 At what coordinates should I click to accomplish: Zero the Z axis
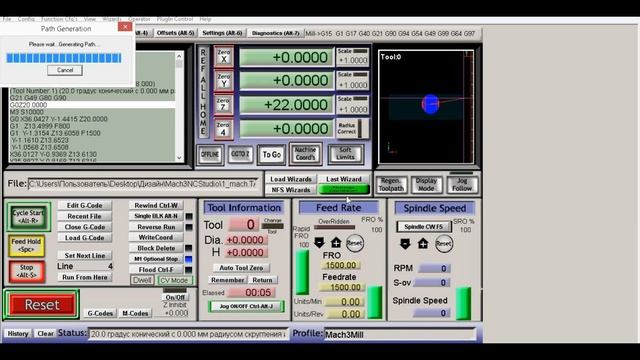point(224,104)
